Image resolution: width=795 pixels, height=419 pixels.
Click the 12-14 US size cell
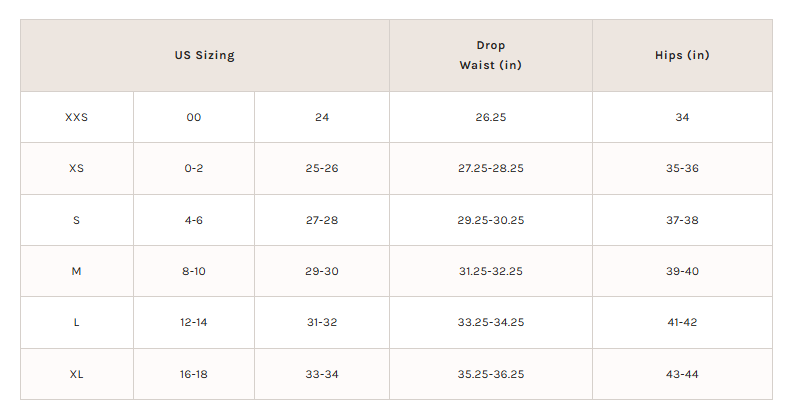(193, 323)
